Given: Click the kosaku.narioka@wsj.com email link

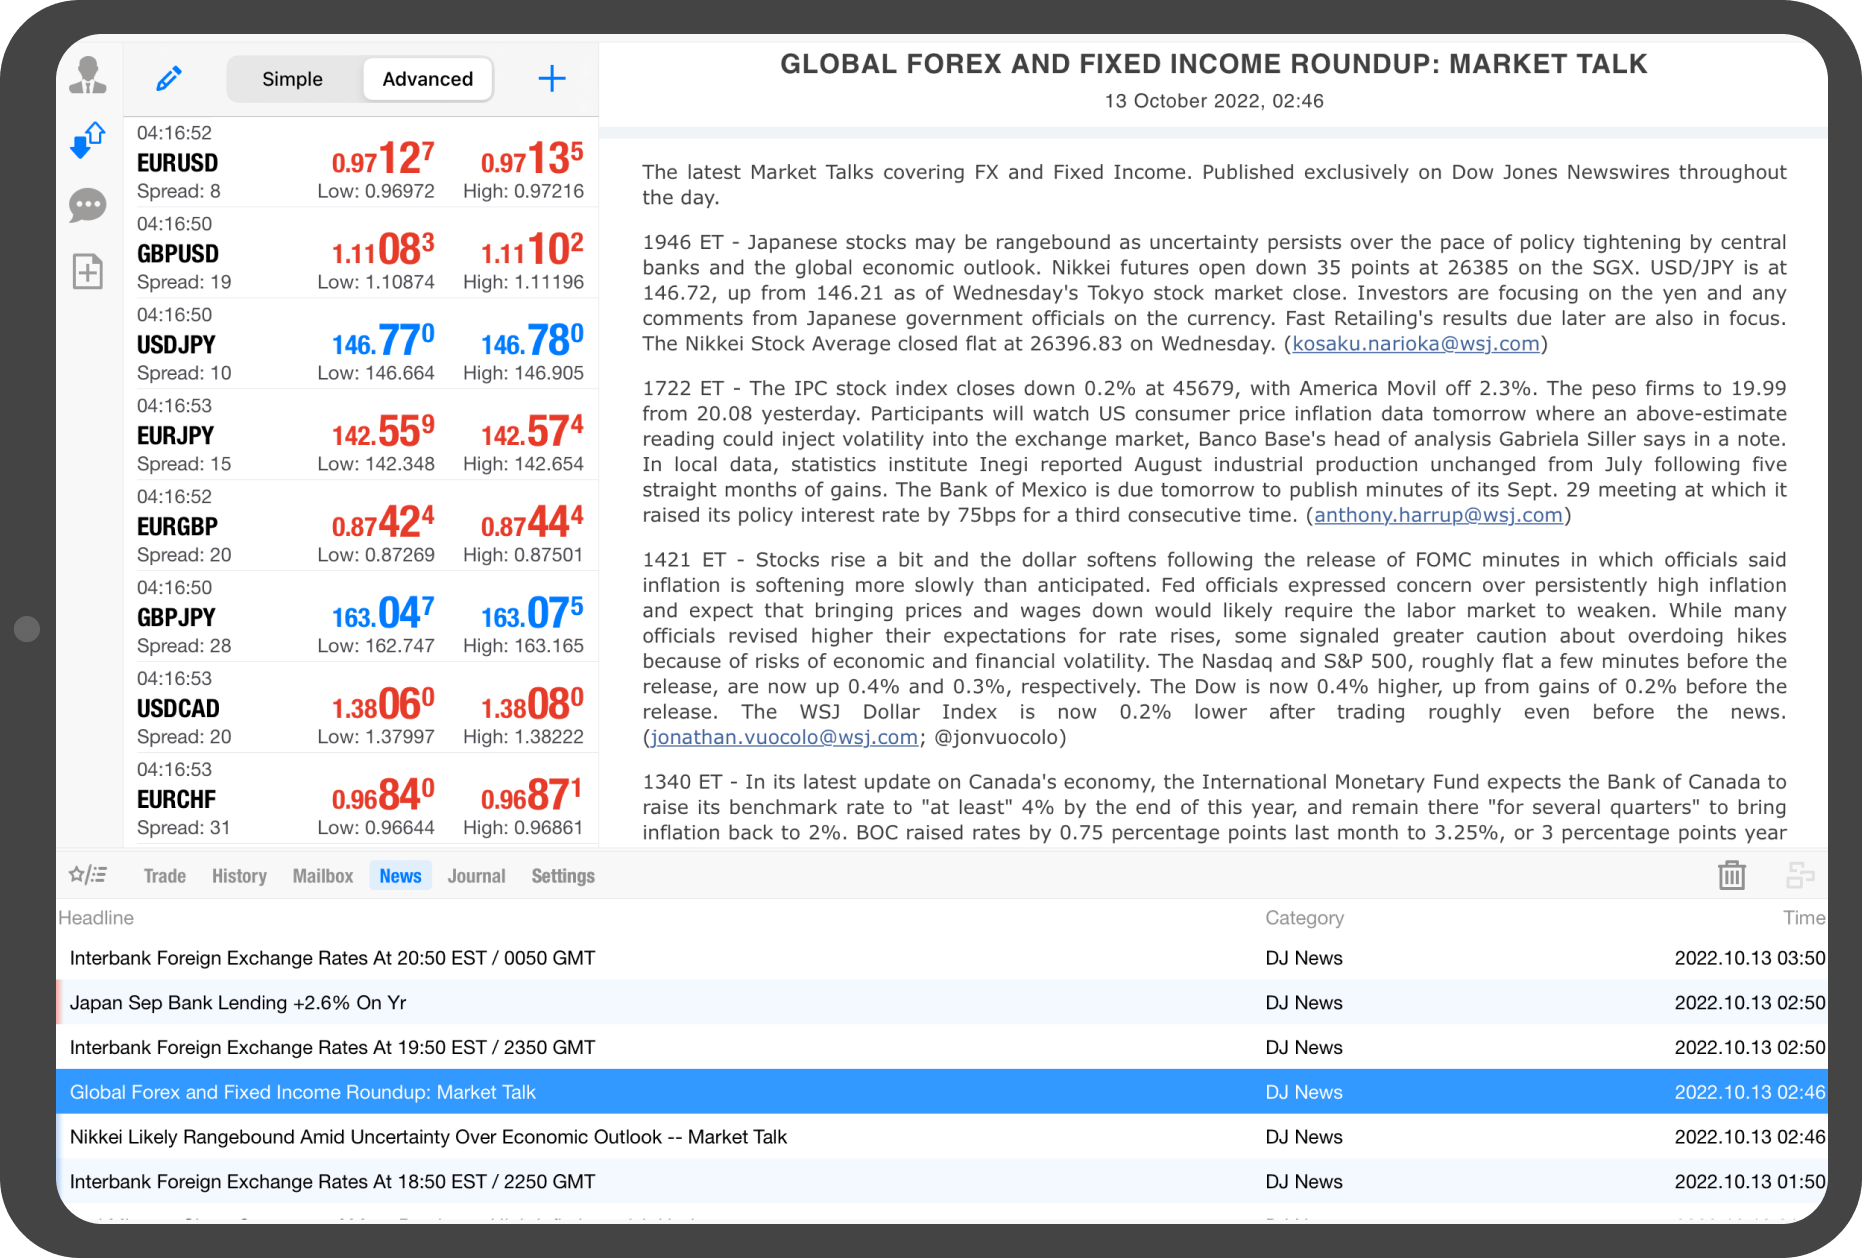Looking at the screenshot, I should [1415, 344].
